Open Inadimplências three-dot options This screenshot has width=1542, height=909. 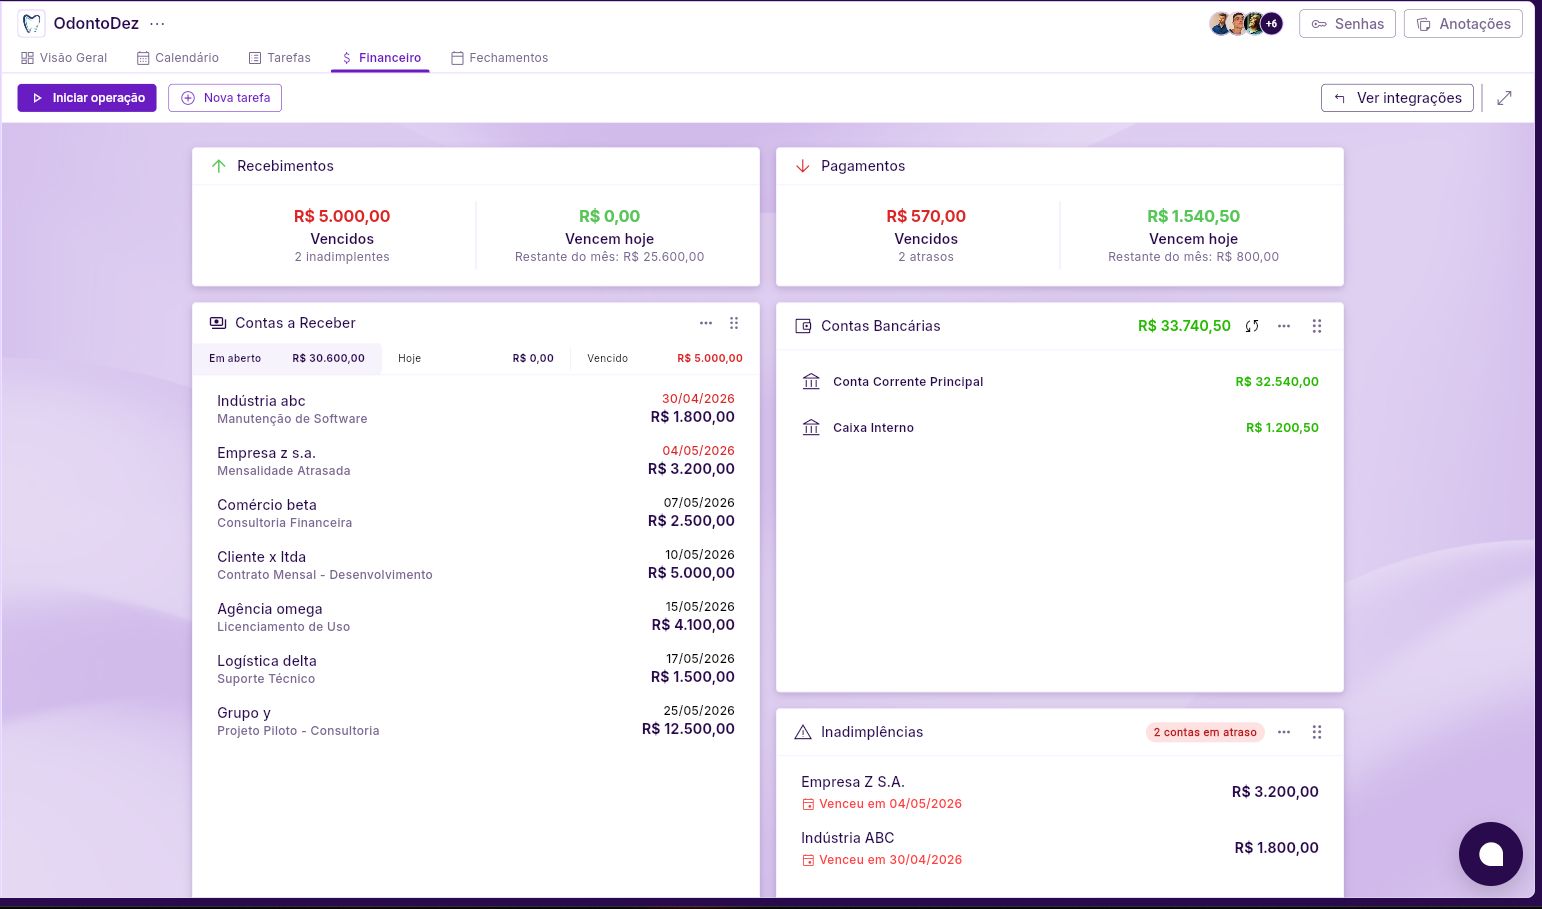(x=1284, y=732)
